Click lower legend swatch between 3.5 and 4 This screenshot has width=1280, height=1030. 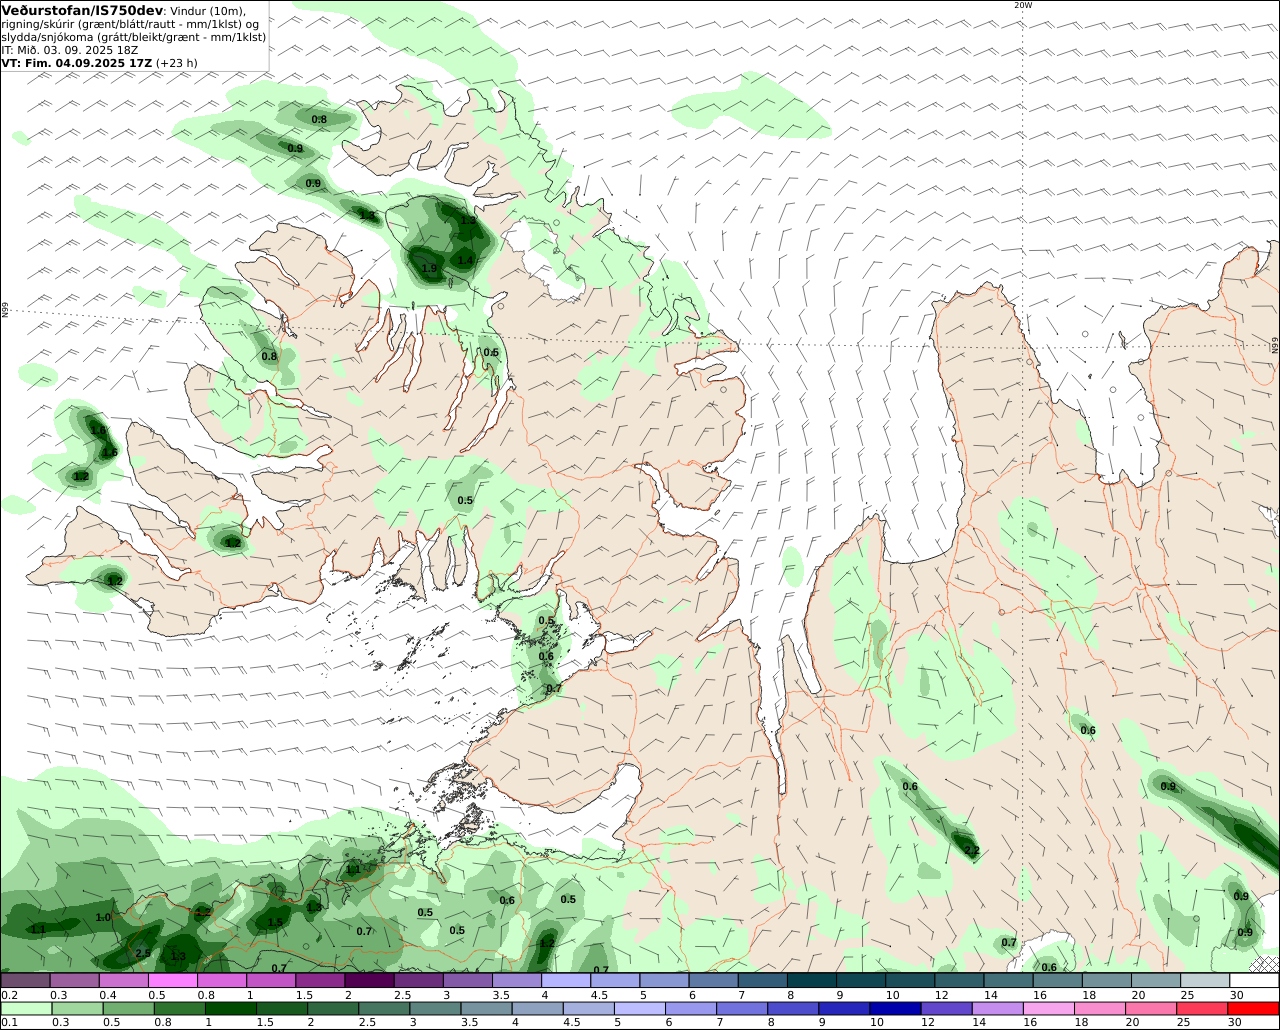coord(487,1009)
